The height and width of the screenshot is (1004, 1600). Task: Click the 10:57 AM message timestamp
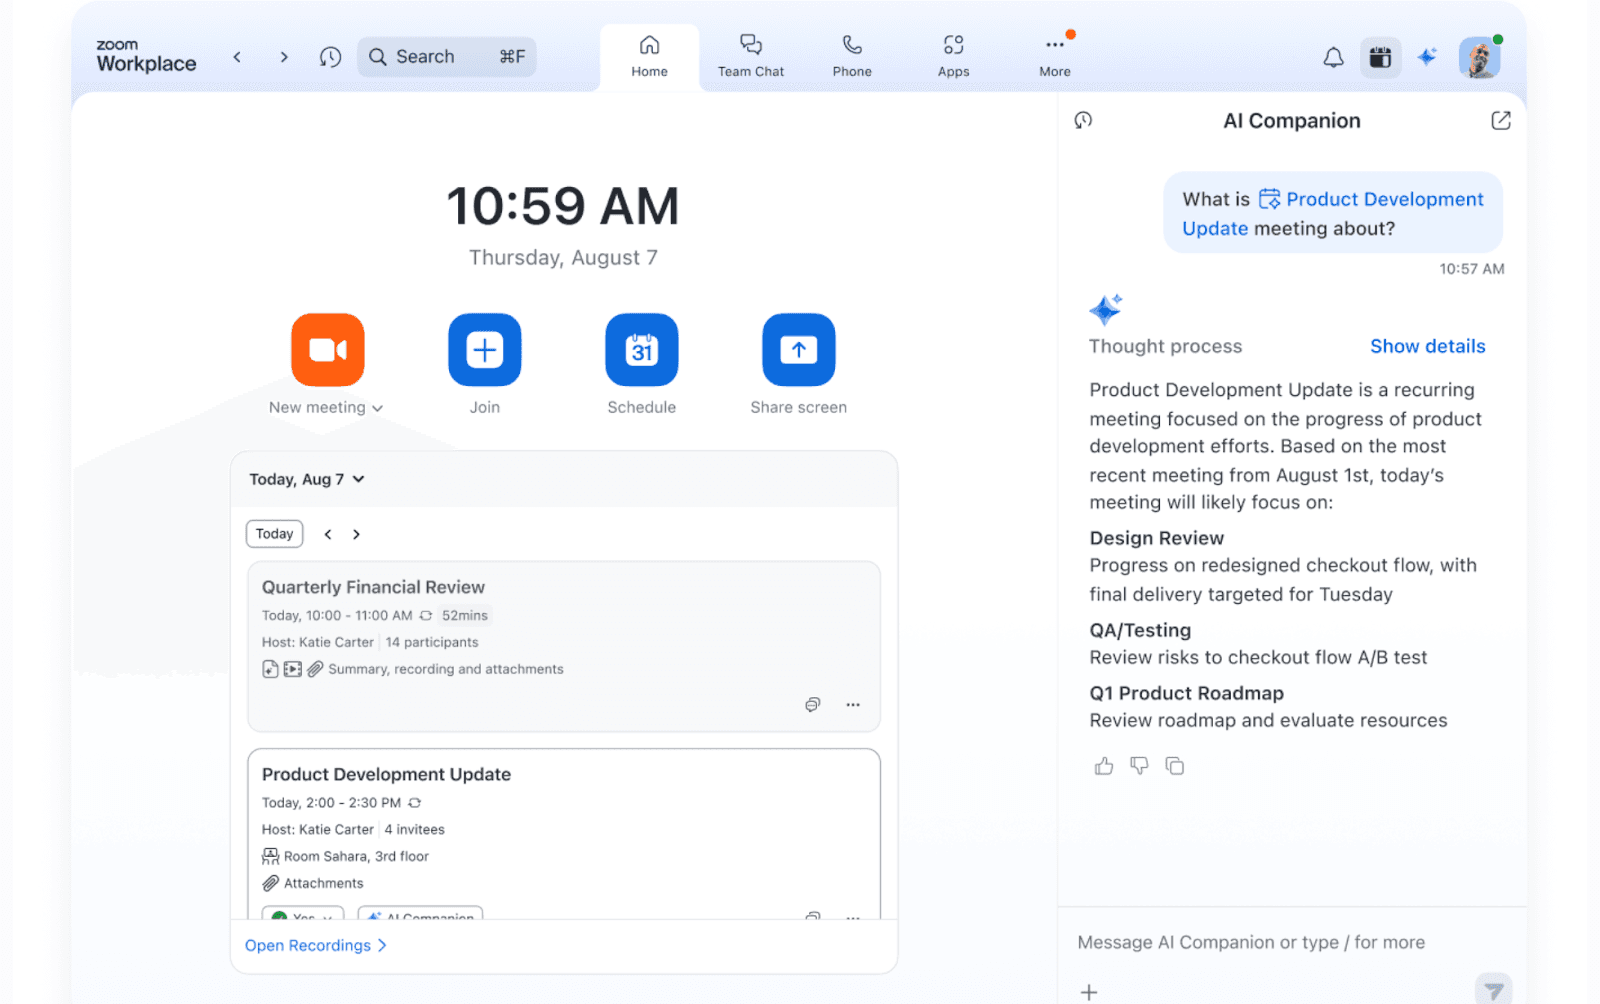tap(1471, 269)
